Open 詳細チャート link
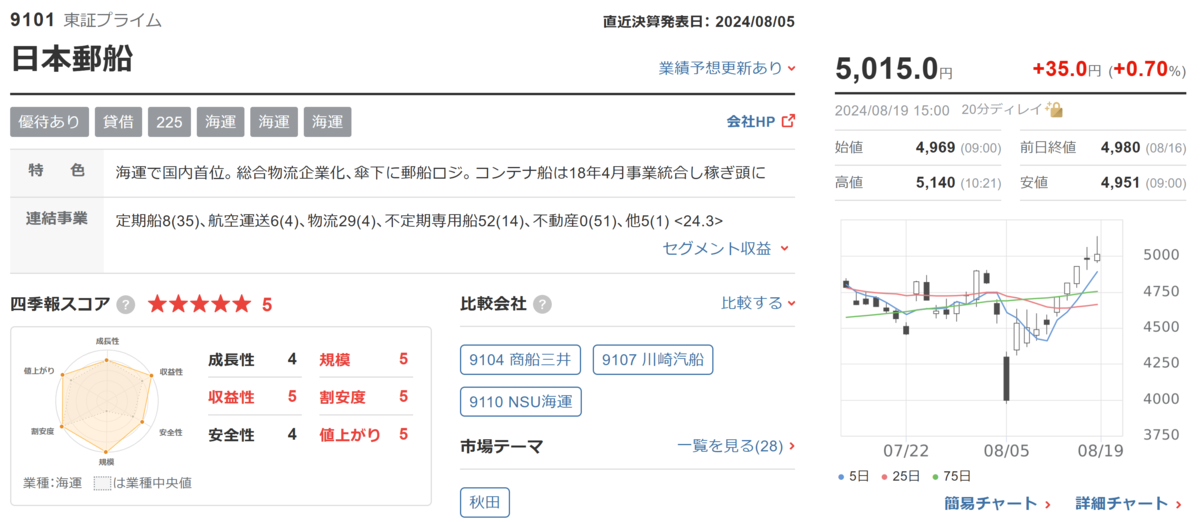 [1129, 503]
